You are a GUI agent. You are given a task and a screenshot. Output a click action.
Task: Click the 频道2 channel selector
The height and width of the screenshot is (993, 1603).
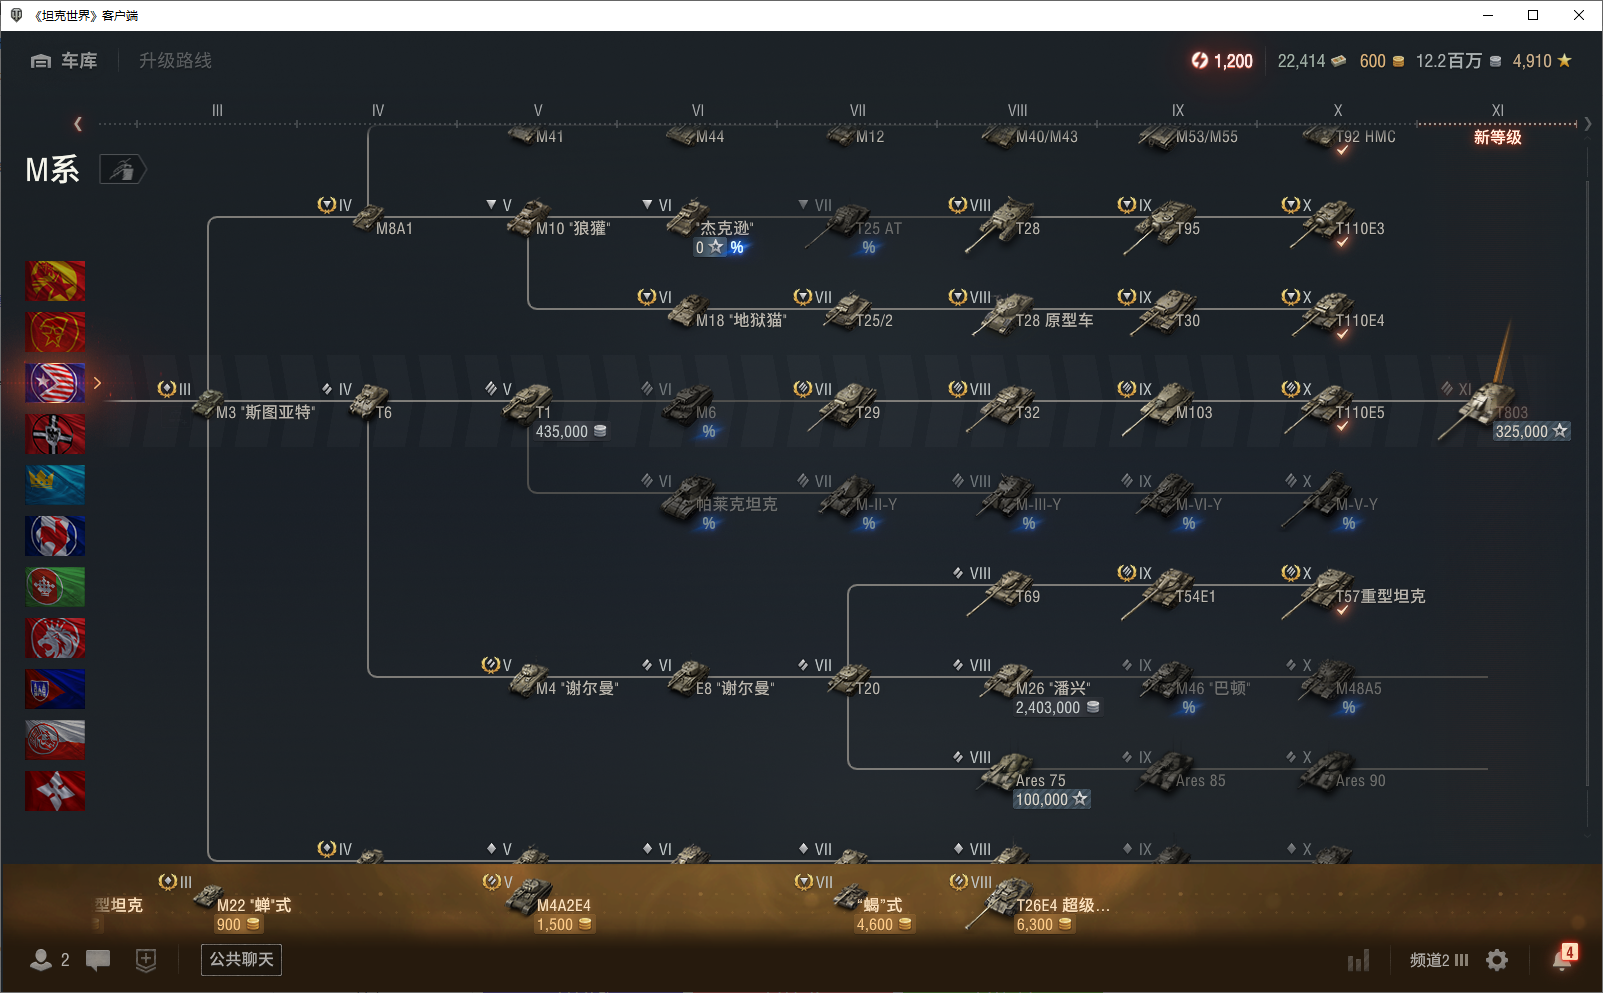1439,960
